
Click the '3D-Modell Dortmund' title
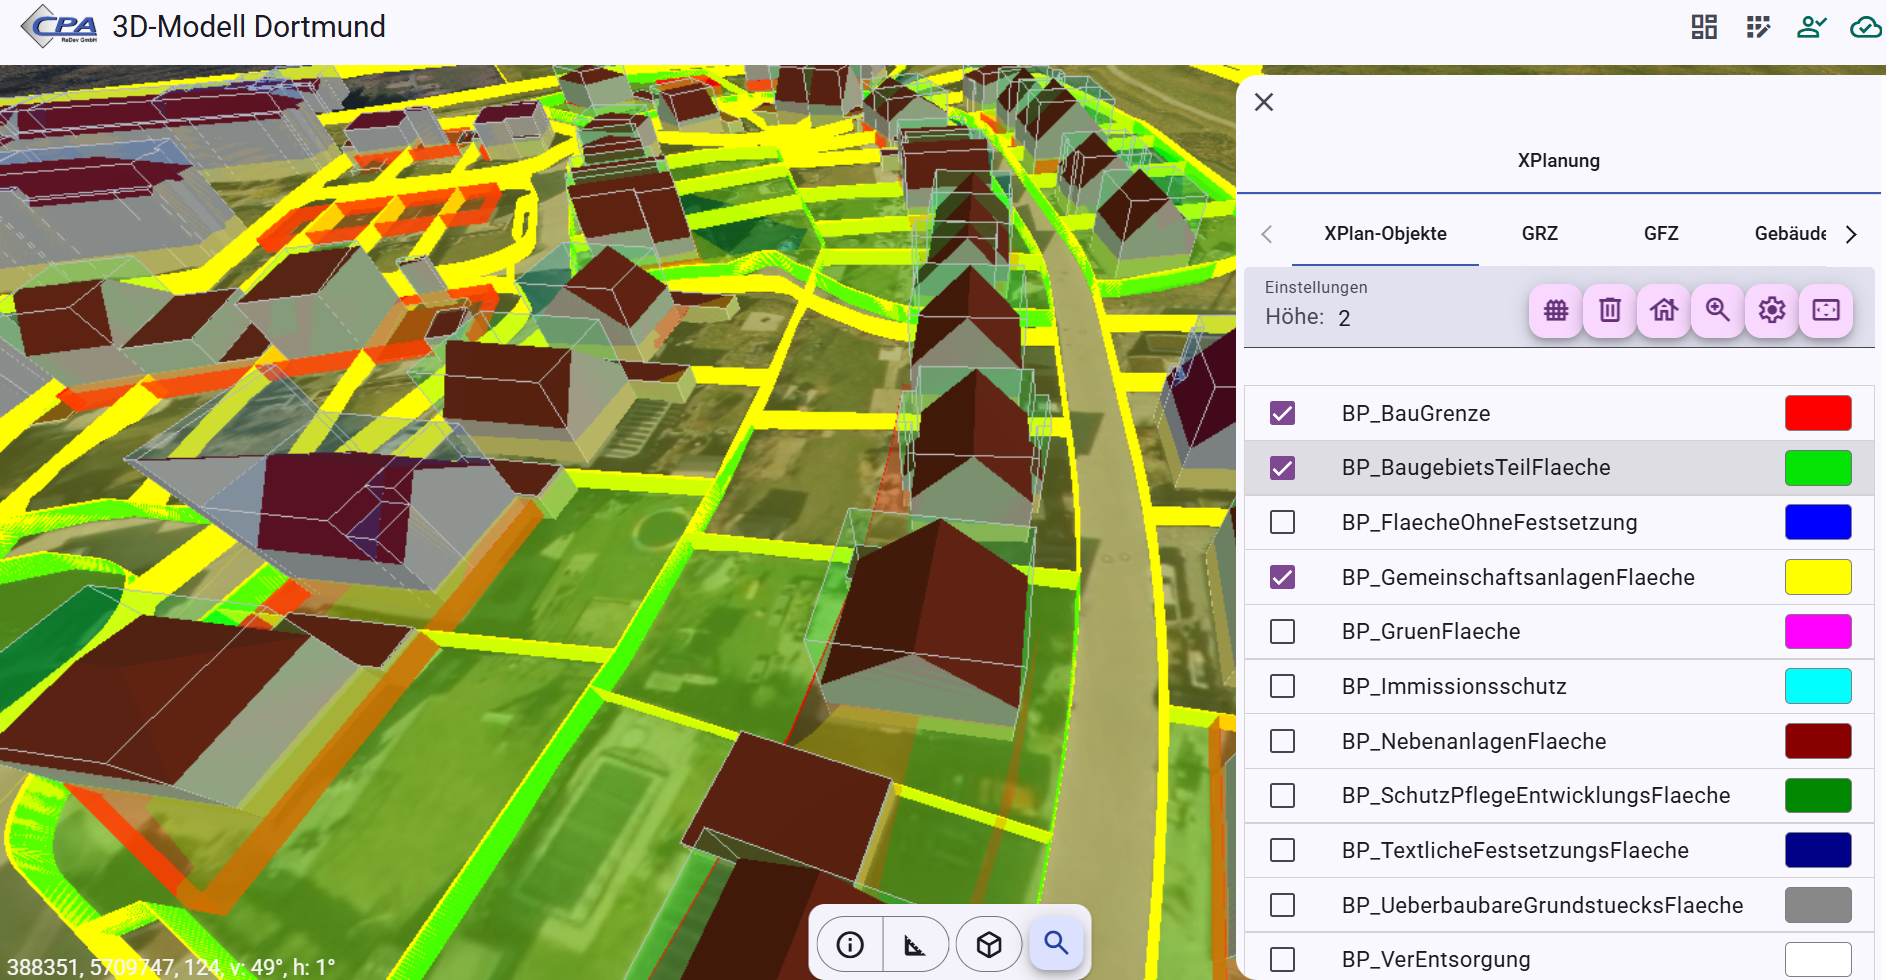click(x=249, y=27)
